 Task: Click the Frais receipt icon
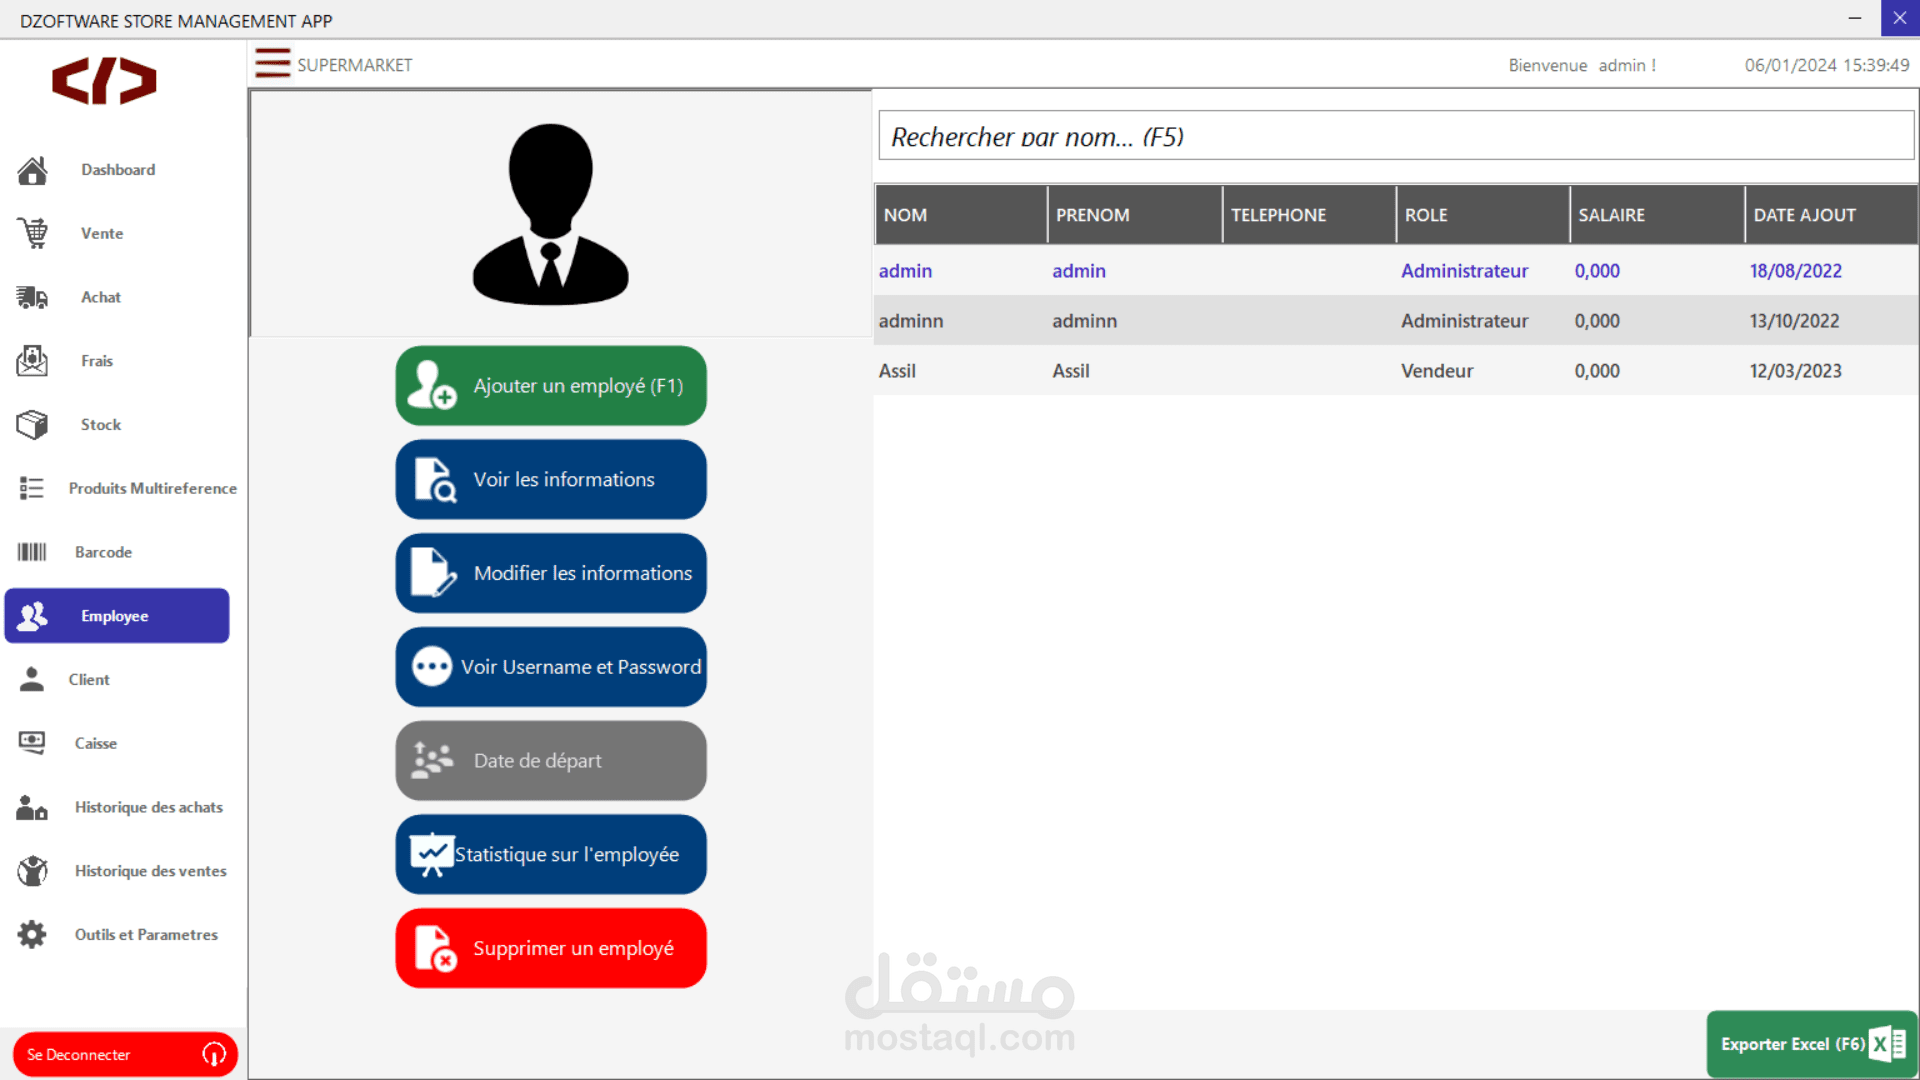32,361
